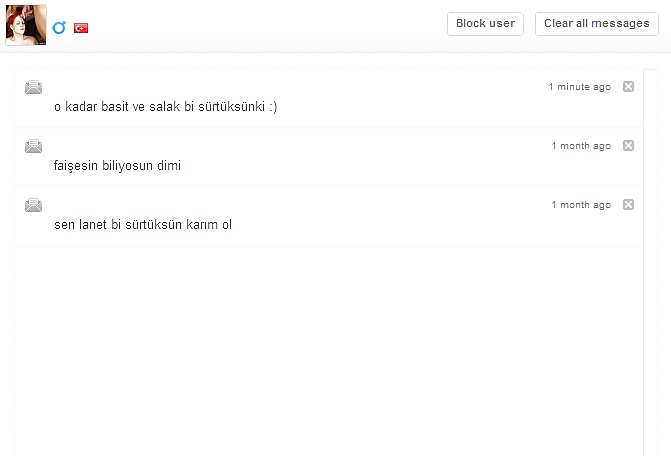The height and width of the screenshot is (456, 671).
Task: Click the blue male gender icon
Action: pyautogui.click(x=59, y=28)
